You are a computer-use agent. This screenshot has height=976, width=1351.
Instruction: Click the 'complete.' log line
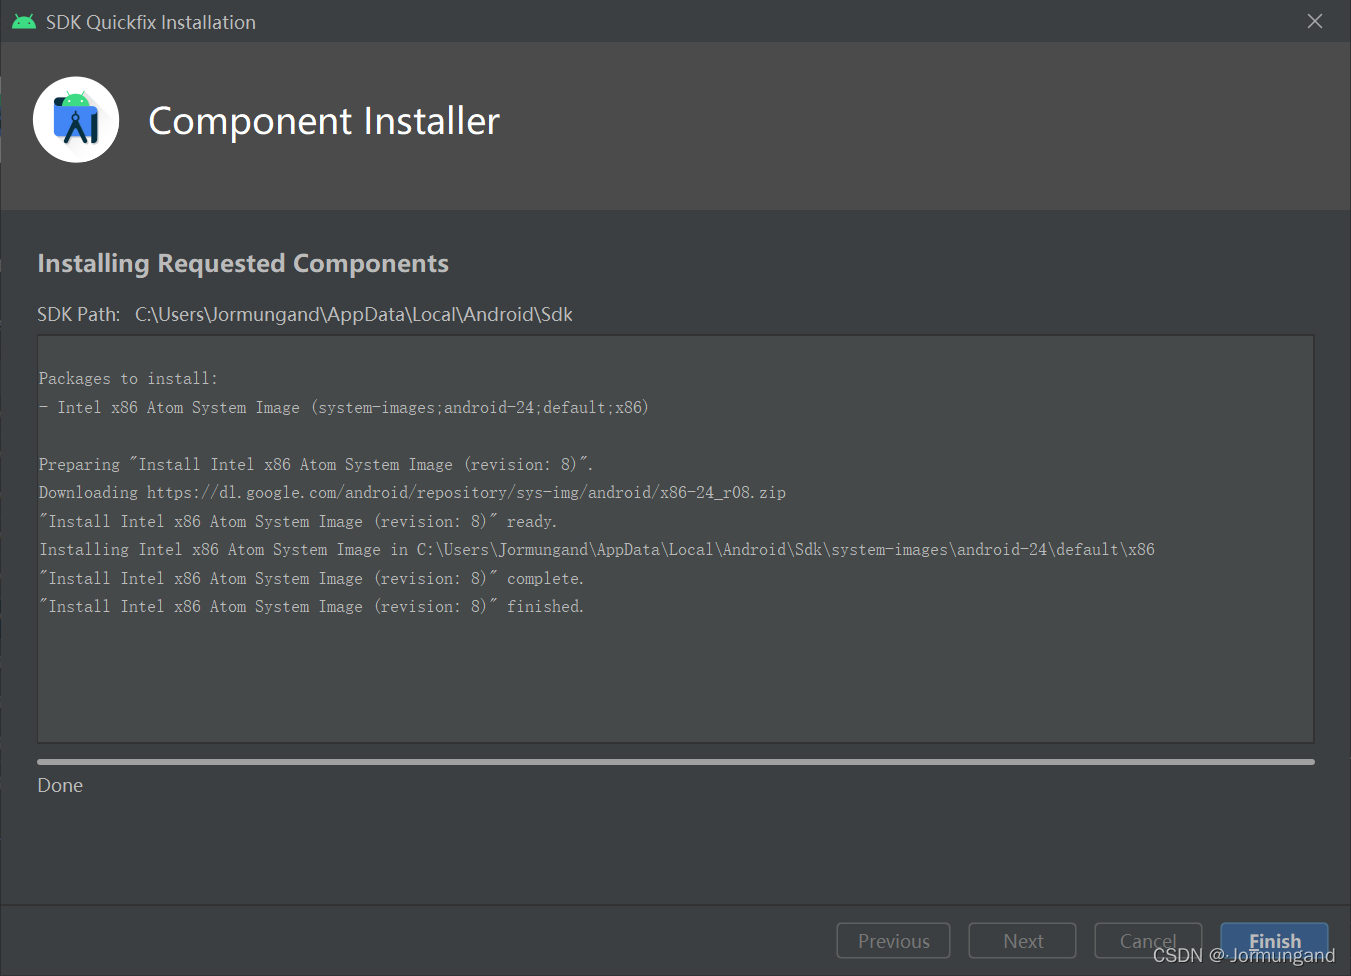click(311, 578)
